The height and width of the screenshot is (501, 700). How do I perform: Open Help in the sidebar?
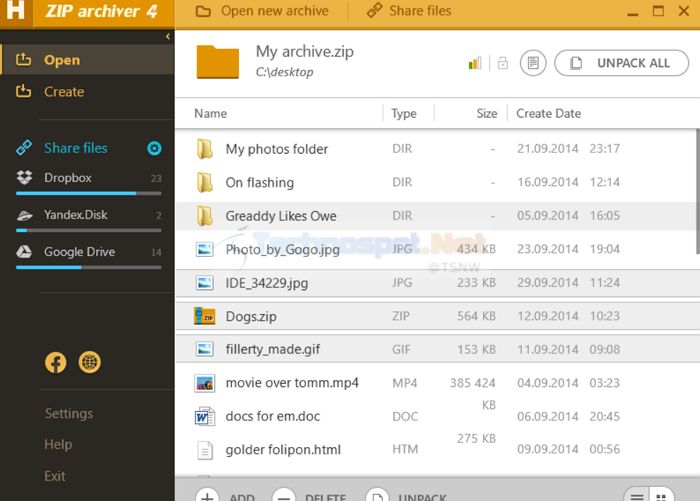tap(58, 444)
